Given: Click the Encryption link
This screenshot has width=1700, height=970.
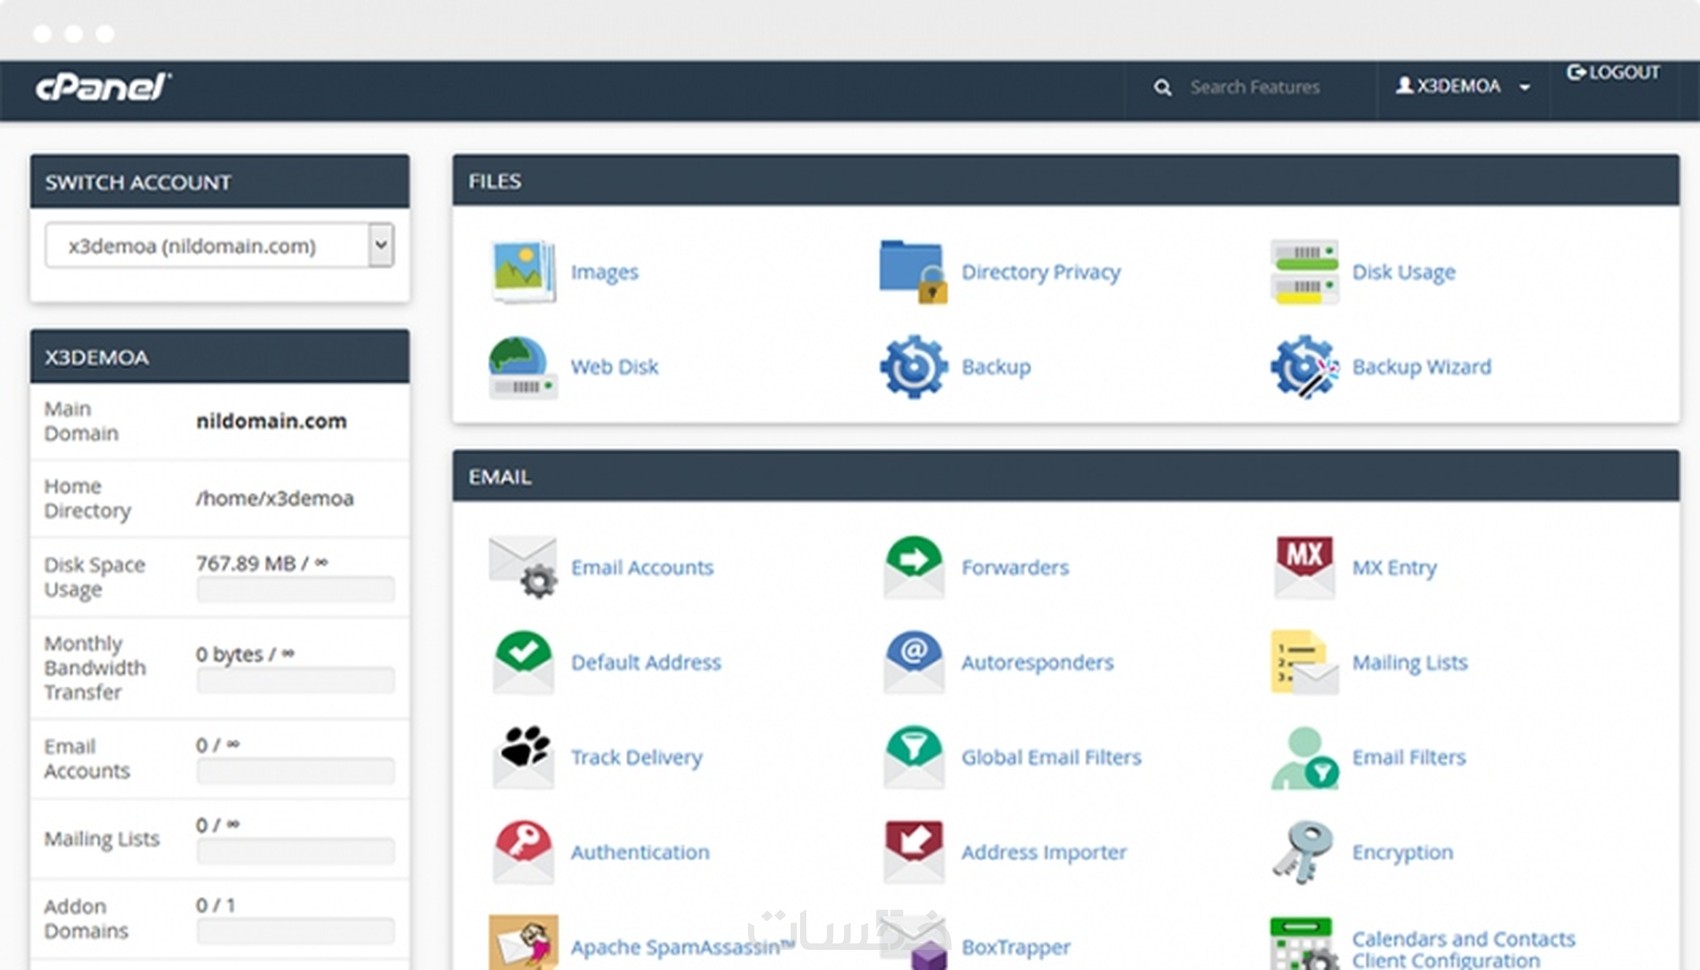Looking at the screenshot, I should [1403, 852].
